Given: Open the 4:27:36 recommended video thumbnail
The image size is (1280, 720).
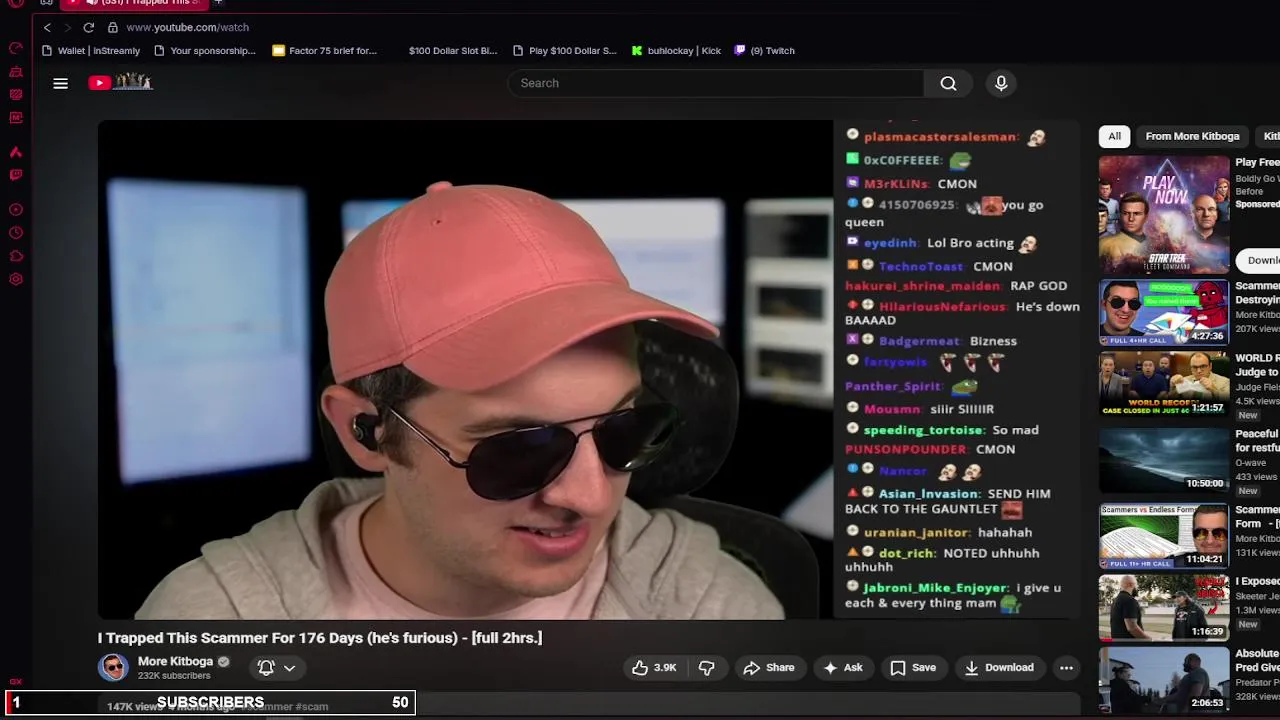Looking at the screenshot, I should coord(1164,312).
